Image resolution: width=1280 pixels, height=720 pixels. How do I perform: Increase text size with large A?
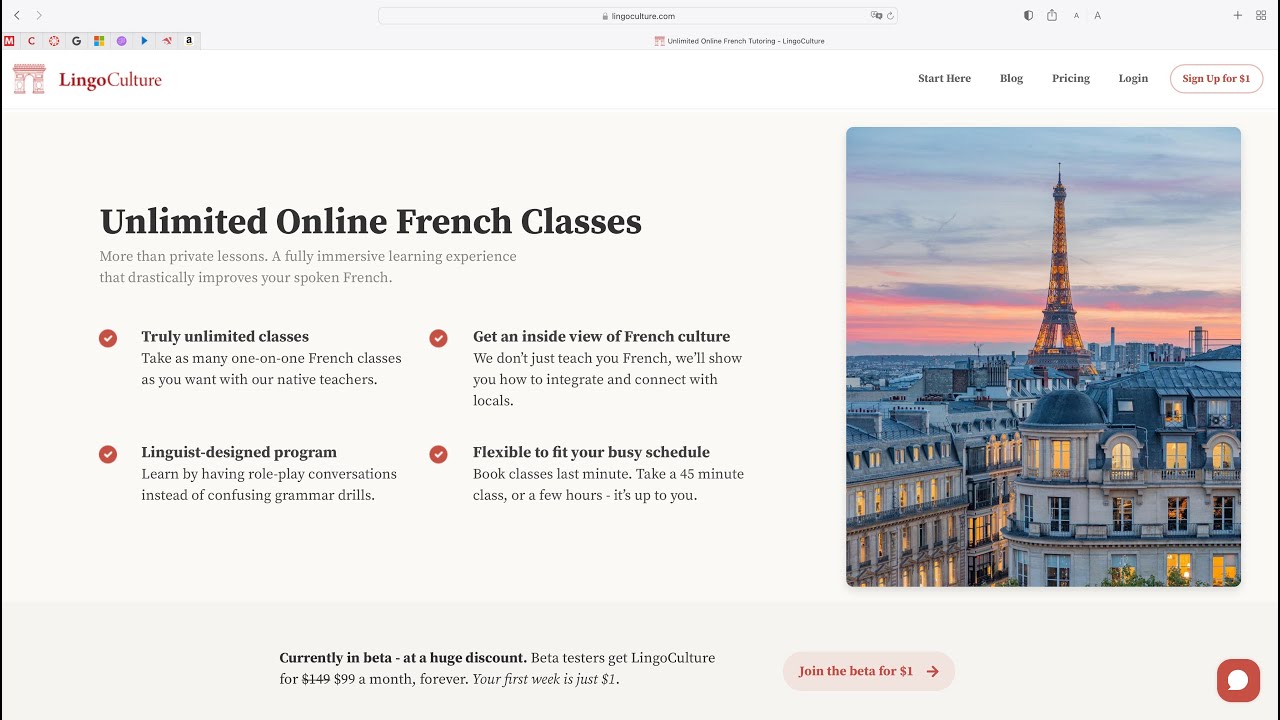1097,16
